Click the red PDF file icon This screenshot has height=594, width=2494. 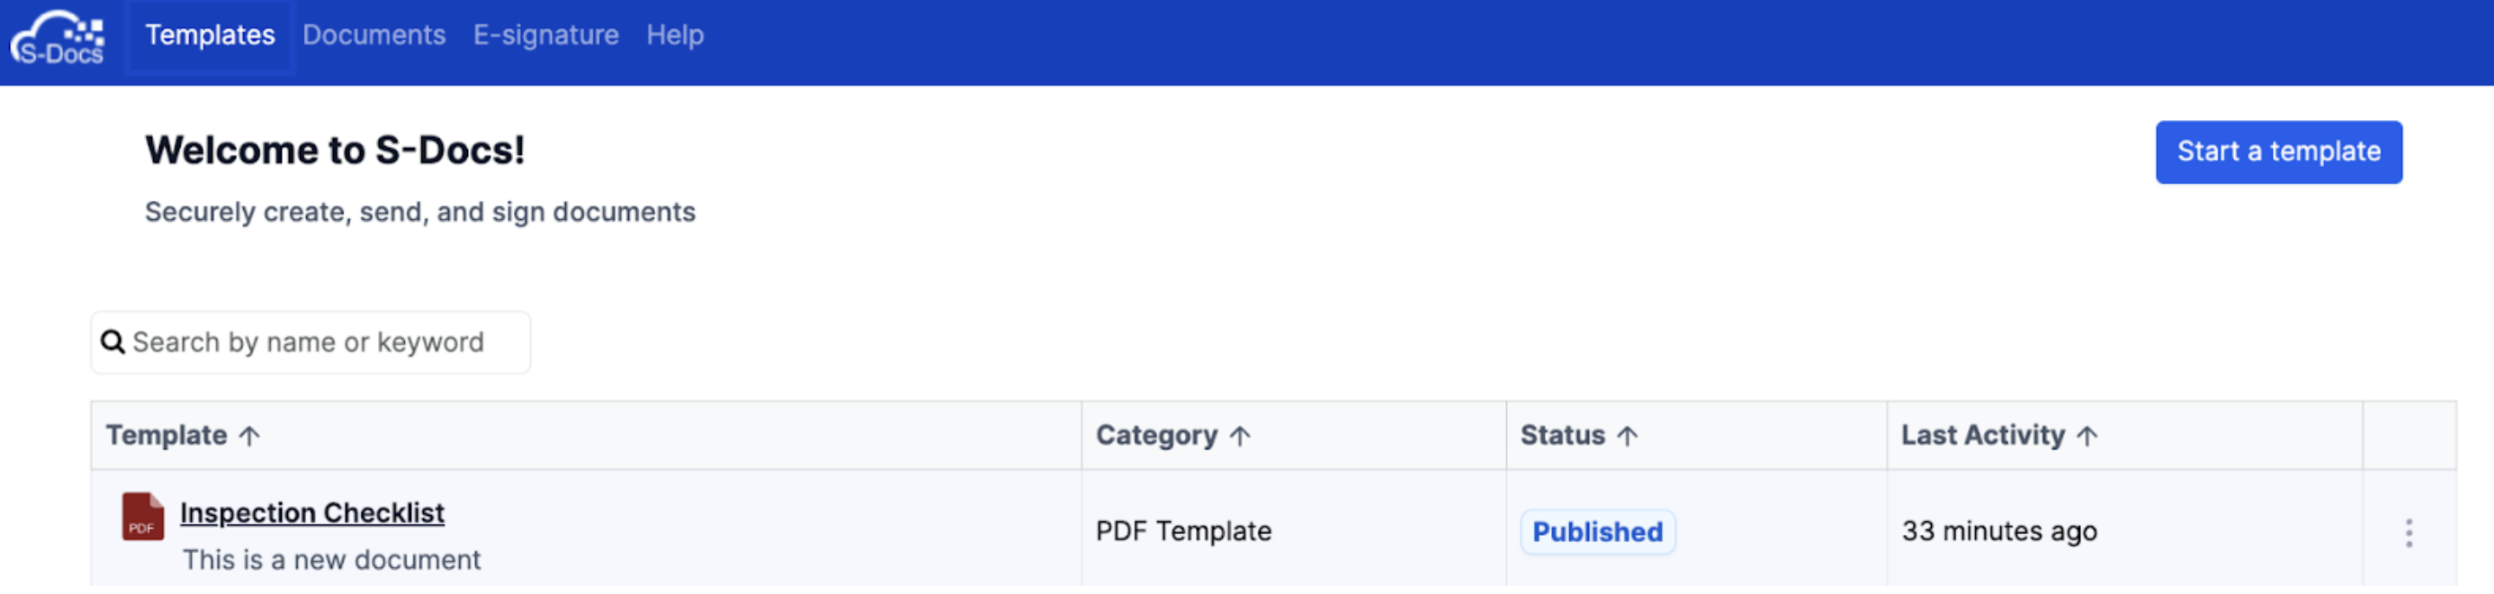coord(143,516)
